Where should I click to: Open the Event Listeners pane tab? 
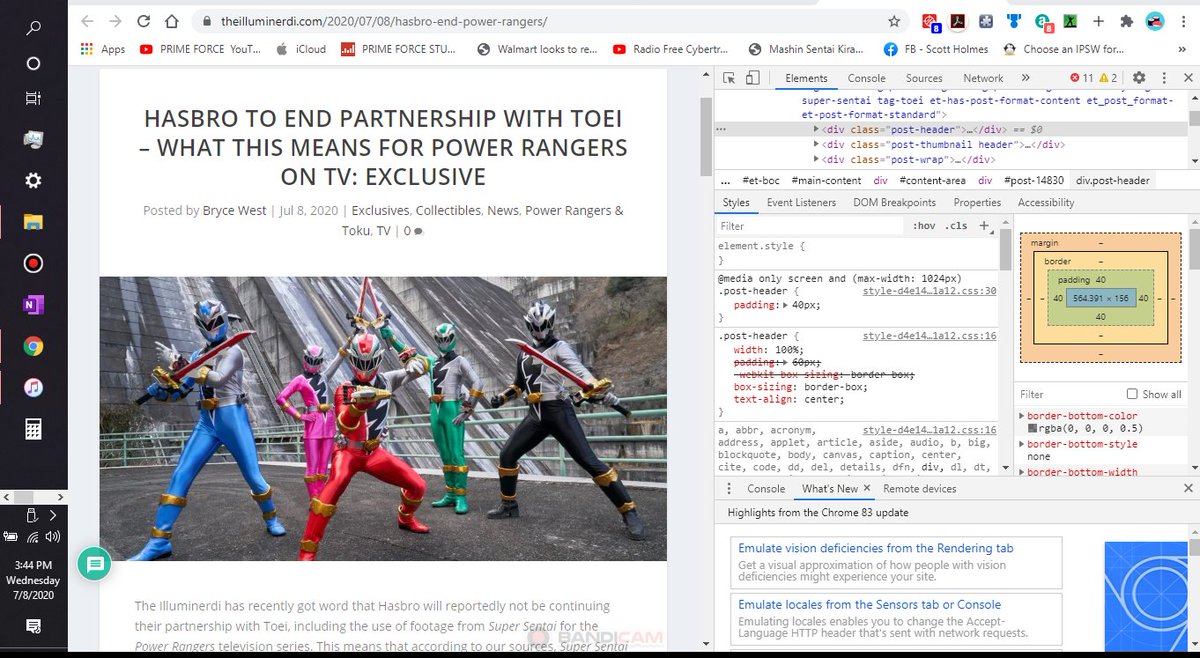click(x=801, y=202)
